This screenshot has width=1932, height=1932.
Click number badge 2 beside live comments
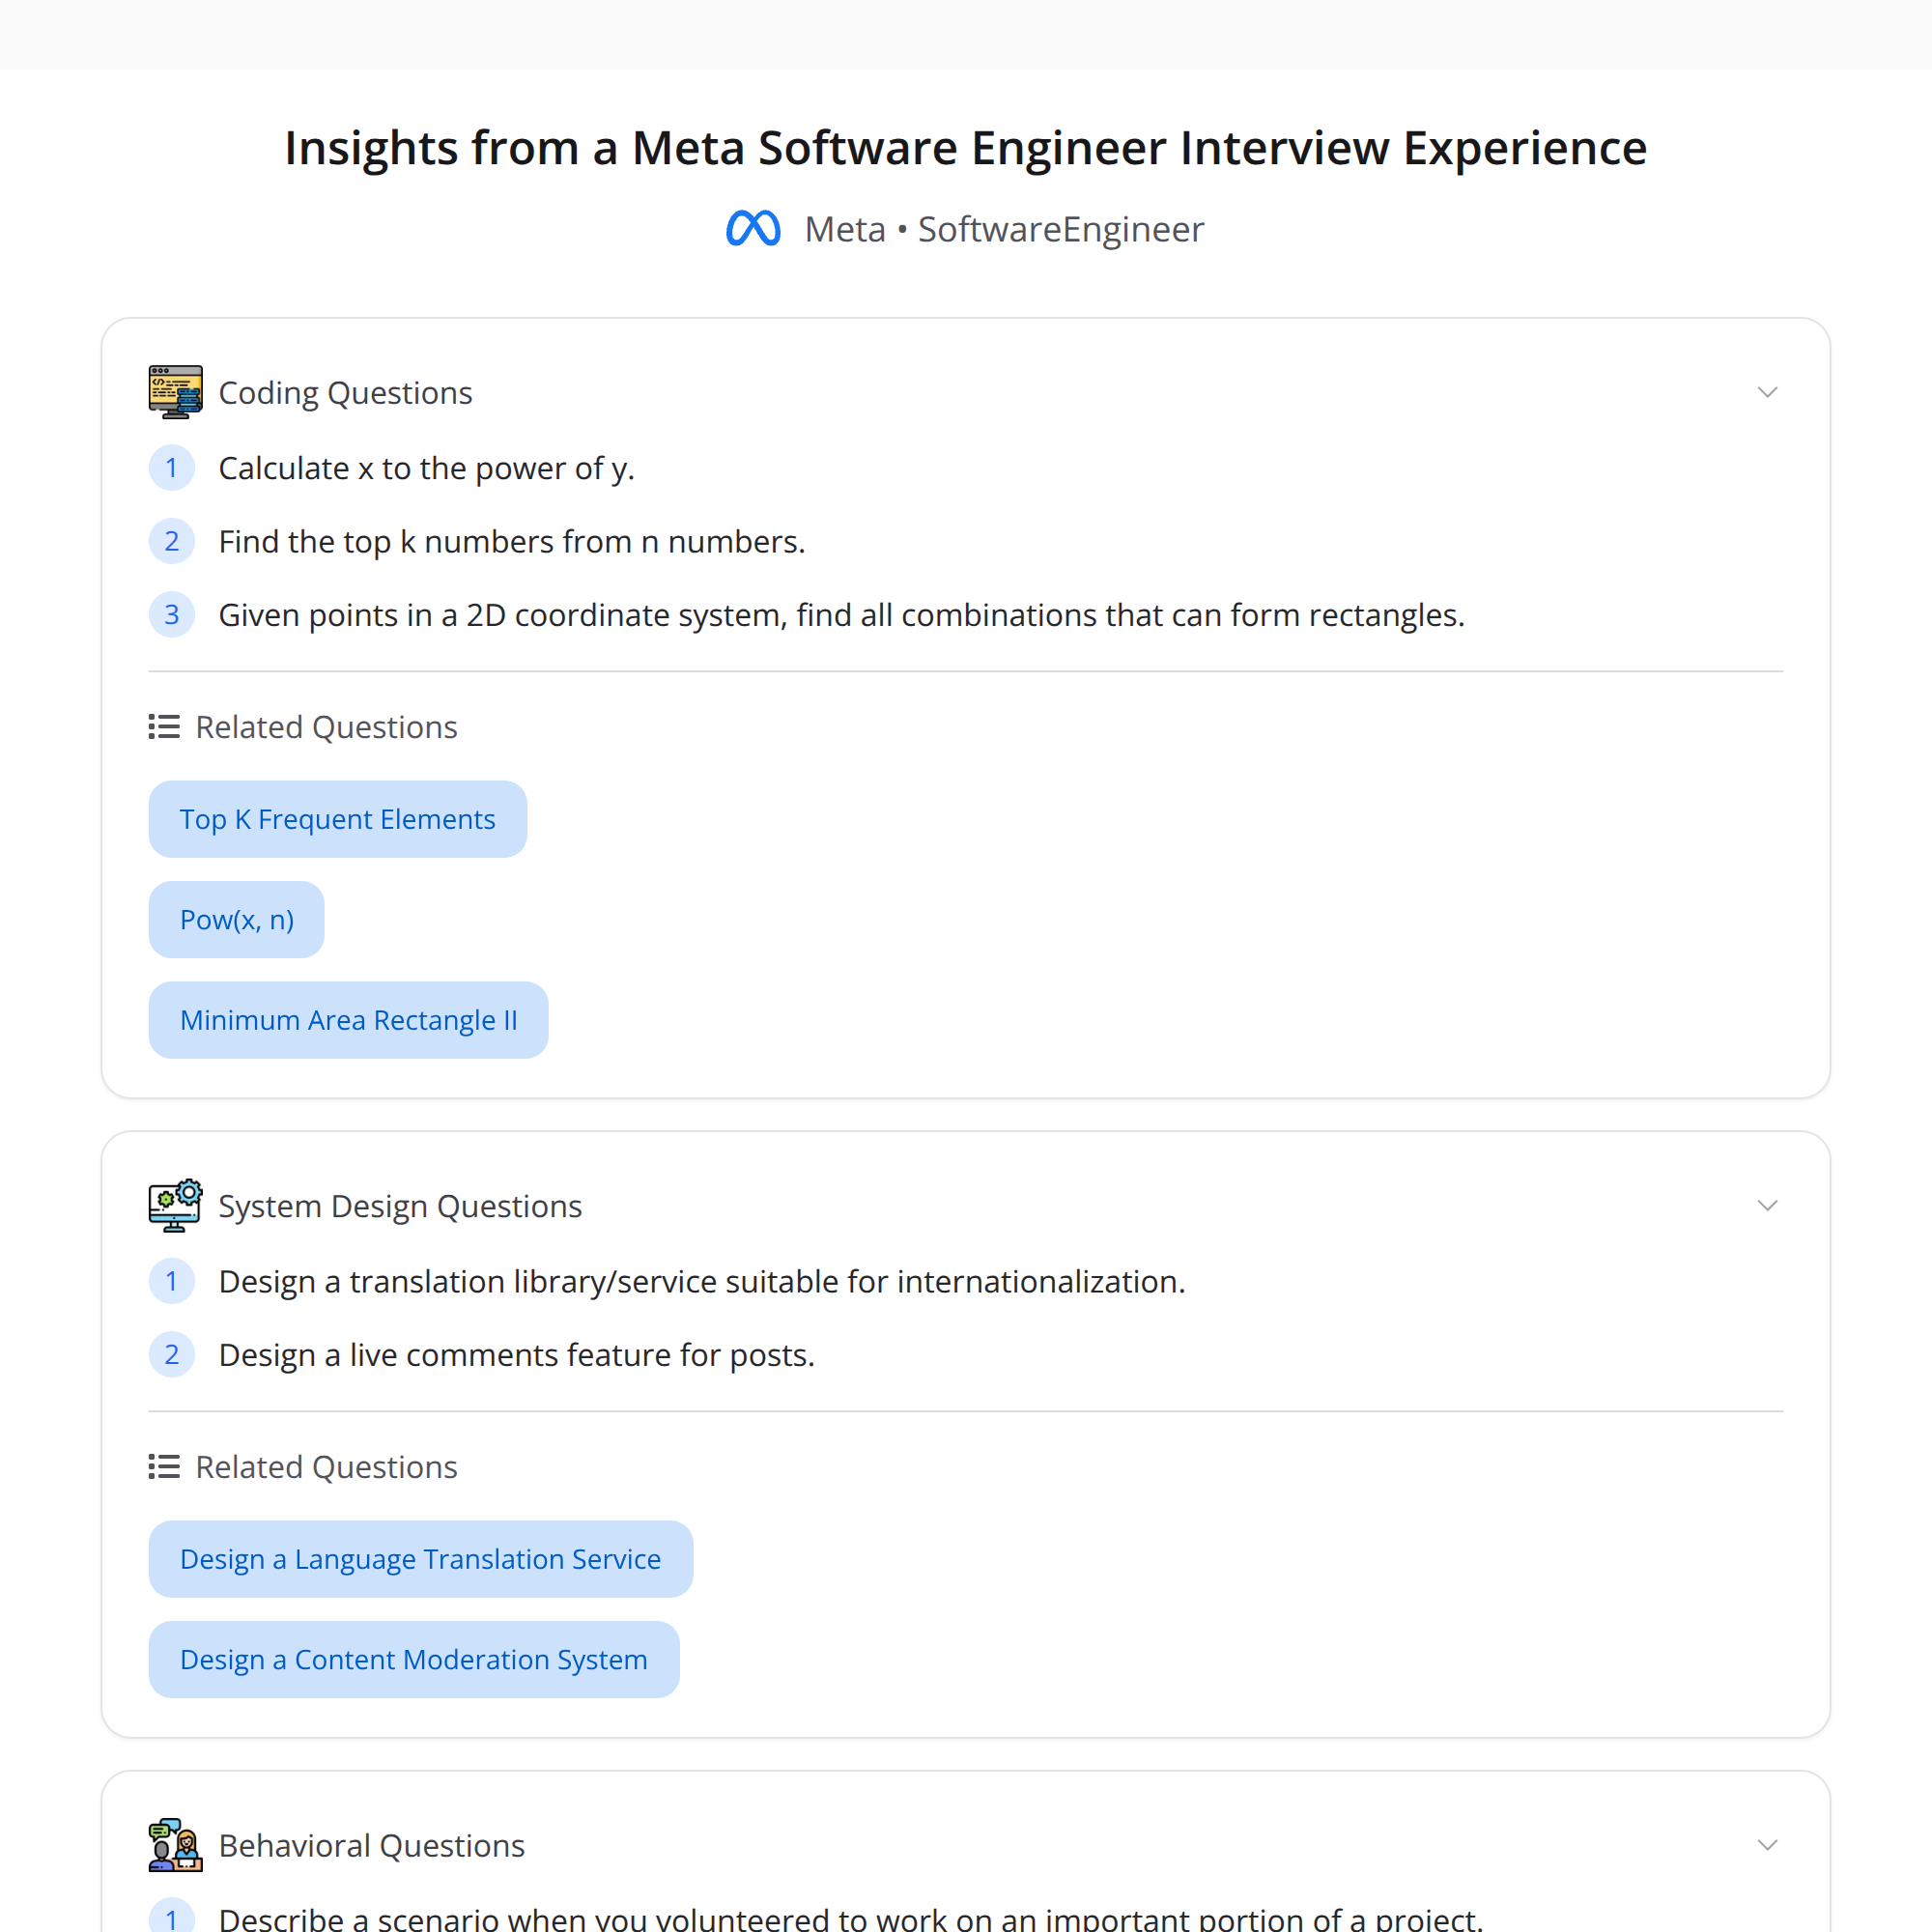tap(172, 1355)
